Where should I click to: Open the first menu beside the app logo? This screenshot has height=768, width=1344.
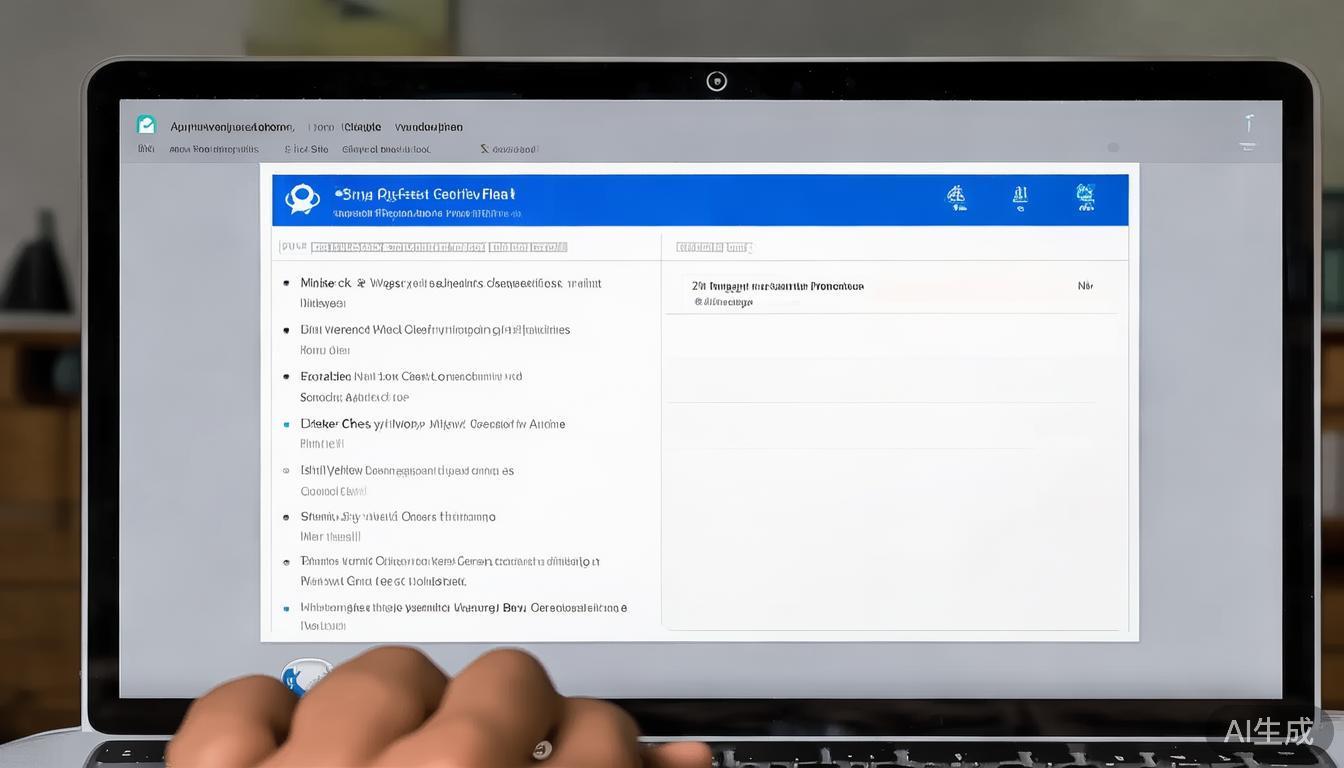point(232,127)
